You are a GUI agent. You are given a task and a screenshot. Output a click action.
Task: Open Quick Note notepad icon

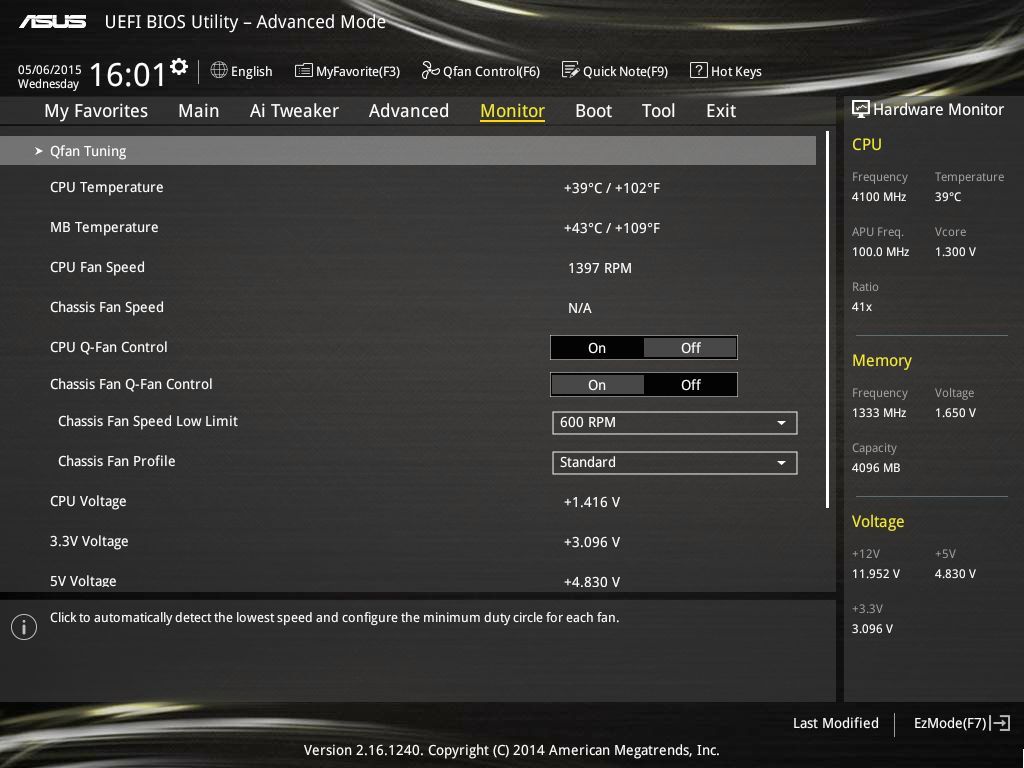[570, 71]
